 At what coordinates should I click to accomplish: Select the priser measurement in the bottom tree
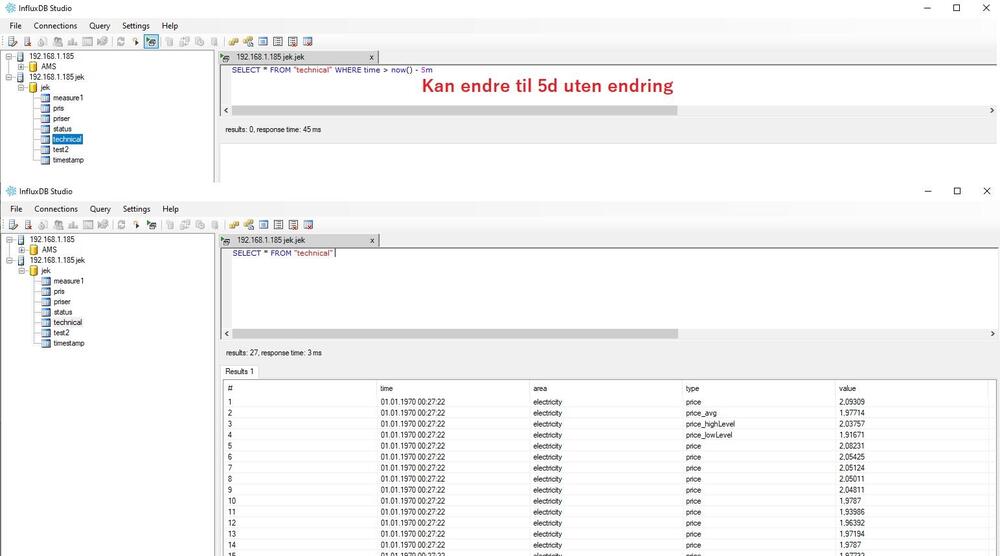62,302
